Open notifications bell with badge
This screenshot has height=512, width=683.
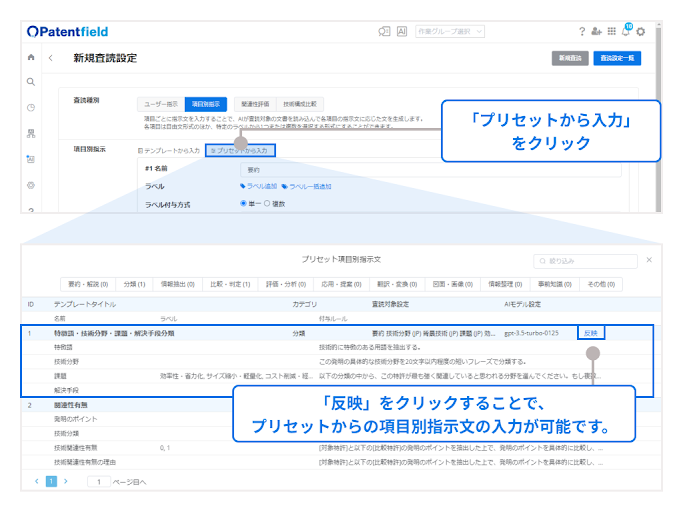626,32
